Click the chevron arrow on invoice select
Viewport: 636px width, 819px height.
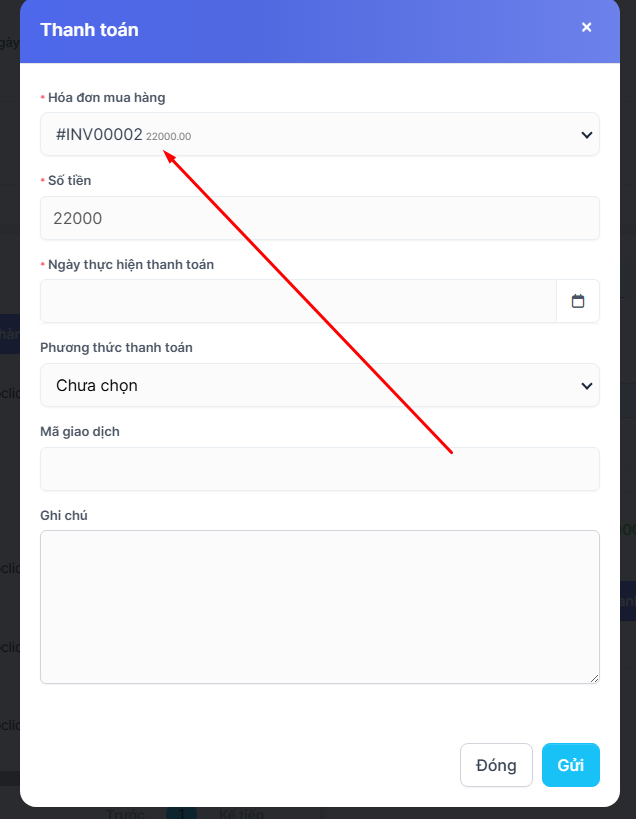click(x=586, y=135)
